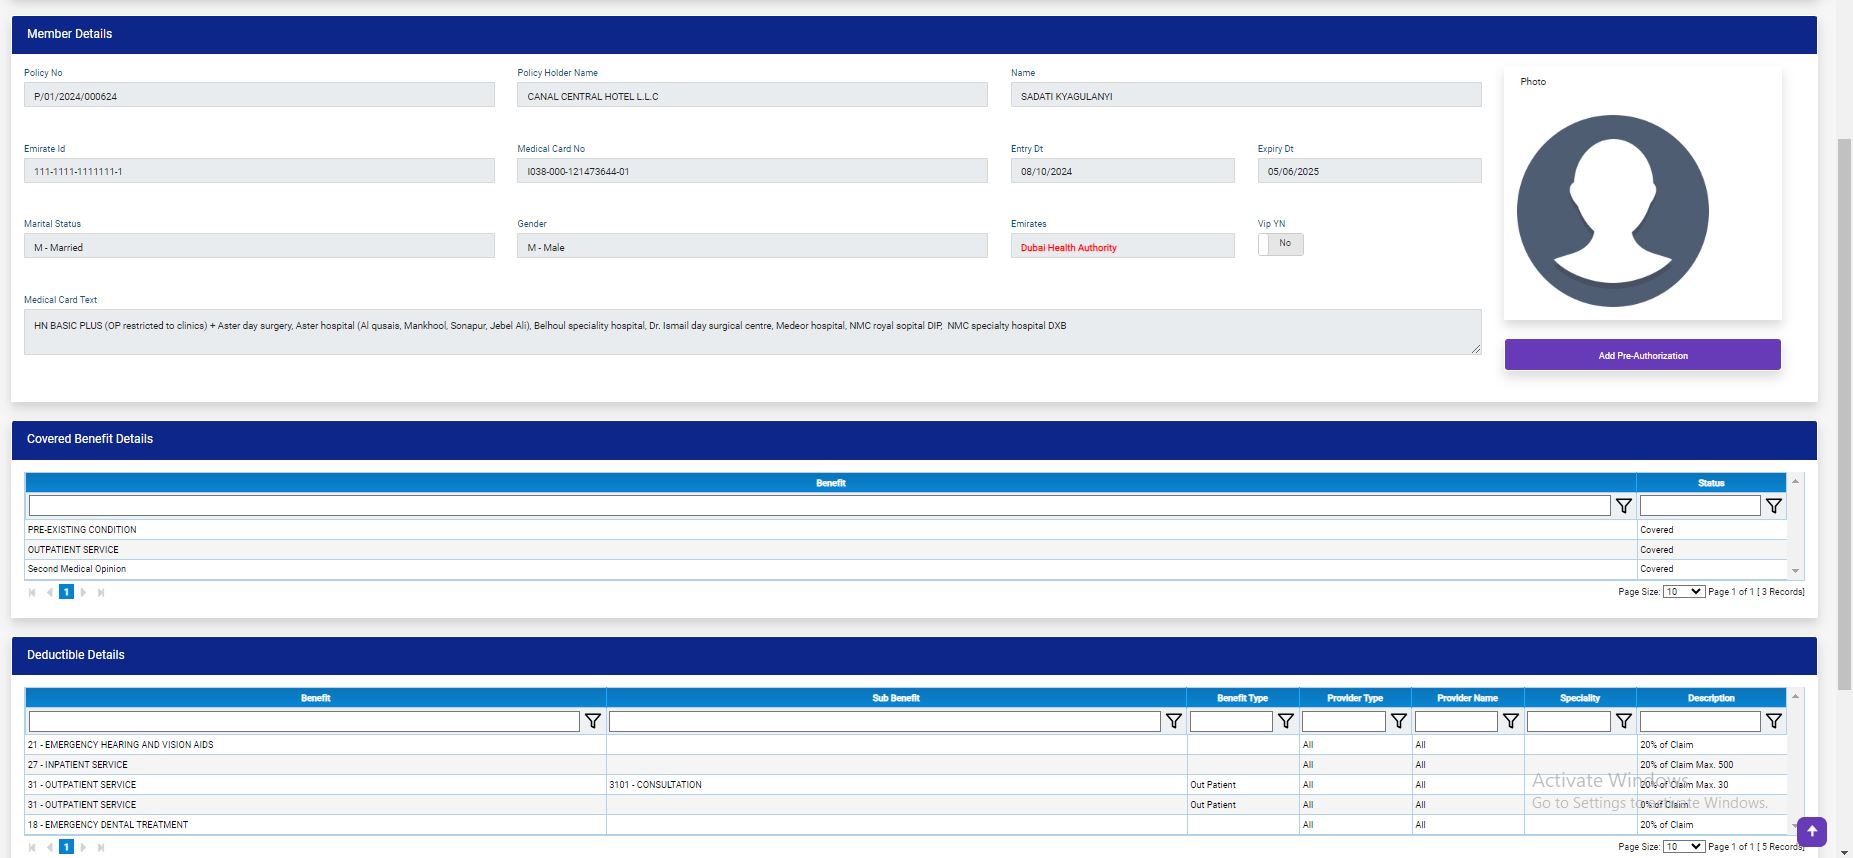The height and width of the screenshot is (858, 1853).
Task: Click the member photo placeholder
Action: (1612, 211)
